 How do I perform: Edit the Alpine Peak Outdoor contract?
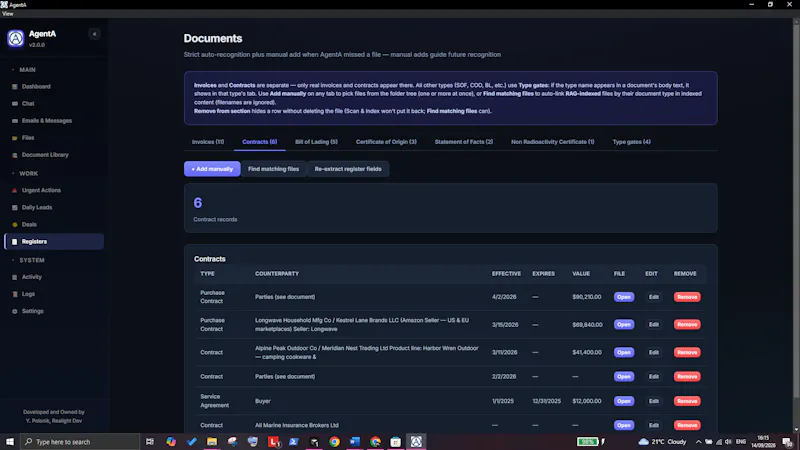[x=654, y=353]
